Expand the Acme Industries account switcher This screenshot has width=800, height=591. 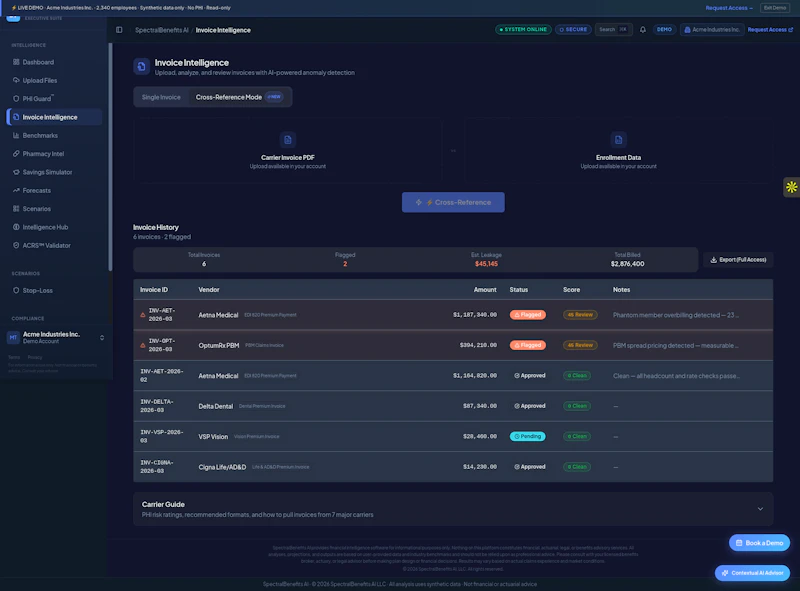pos(102,338)
